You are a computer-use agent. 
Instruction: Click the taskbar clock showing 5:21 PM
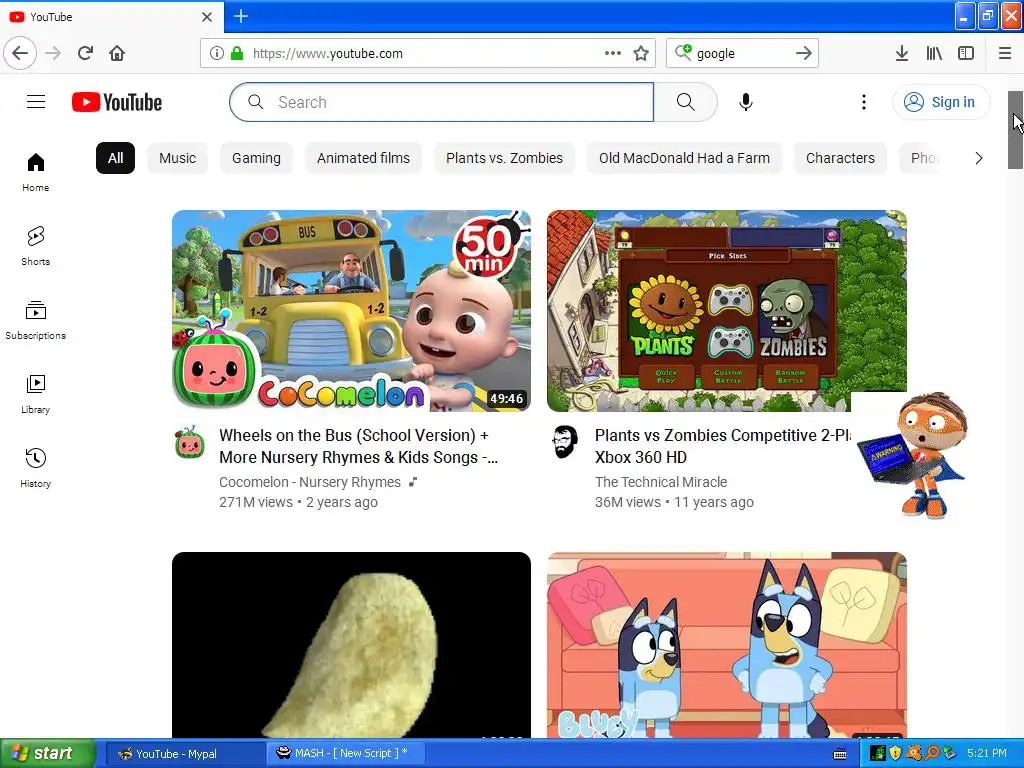click(986, 754)
